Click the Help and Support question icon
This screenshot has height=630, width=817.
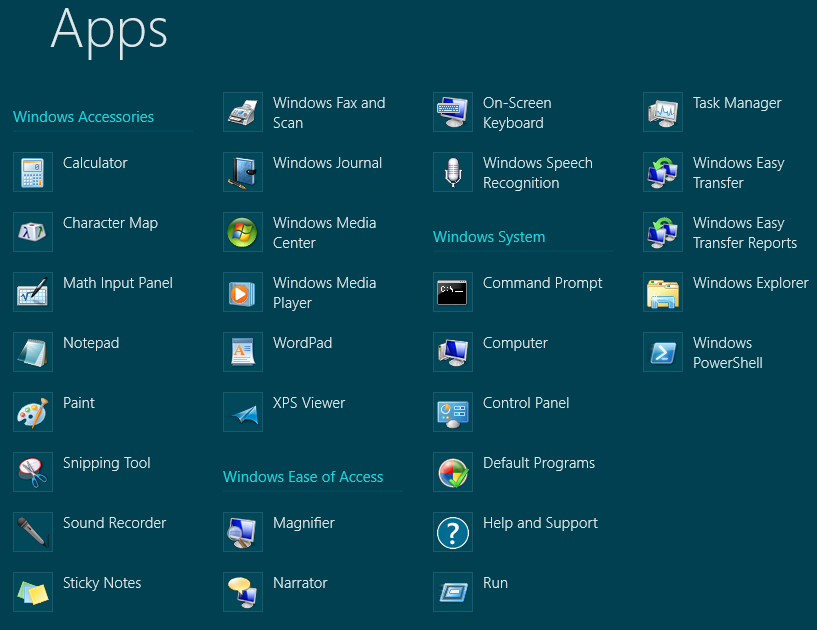[453, 532]
